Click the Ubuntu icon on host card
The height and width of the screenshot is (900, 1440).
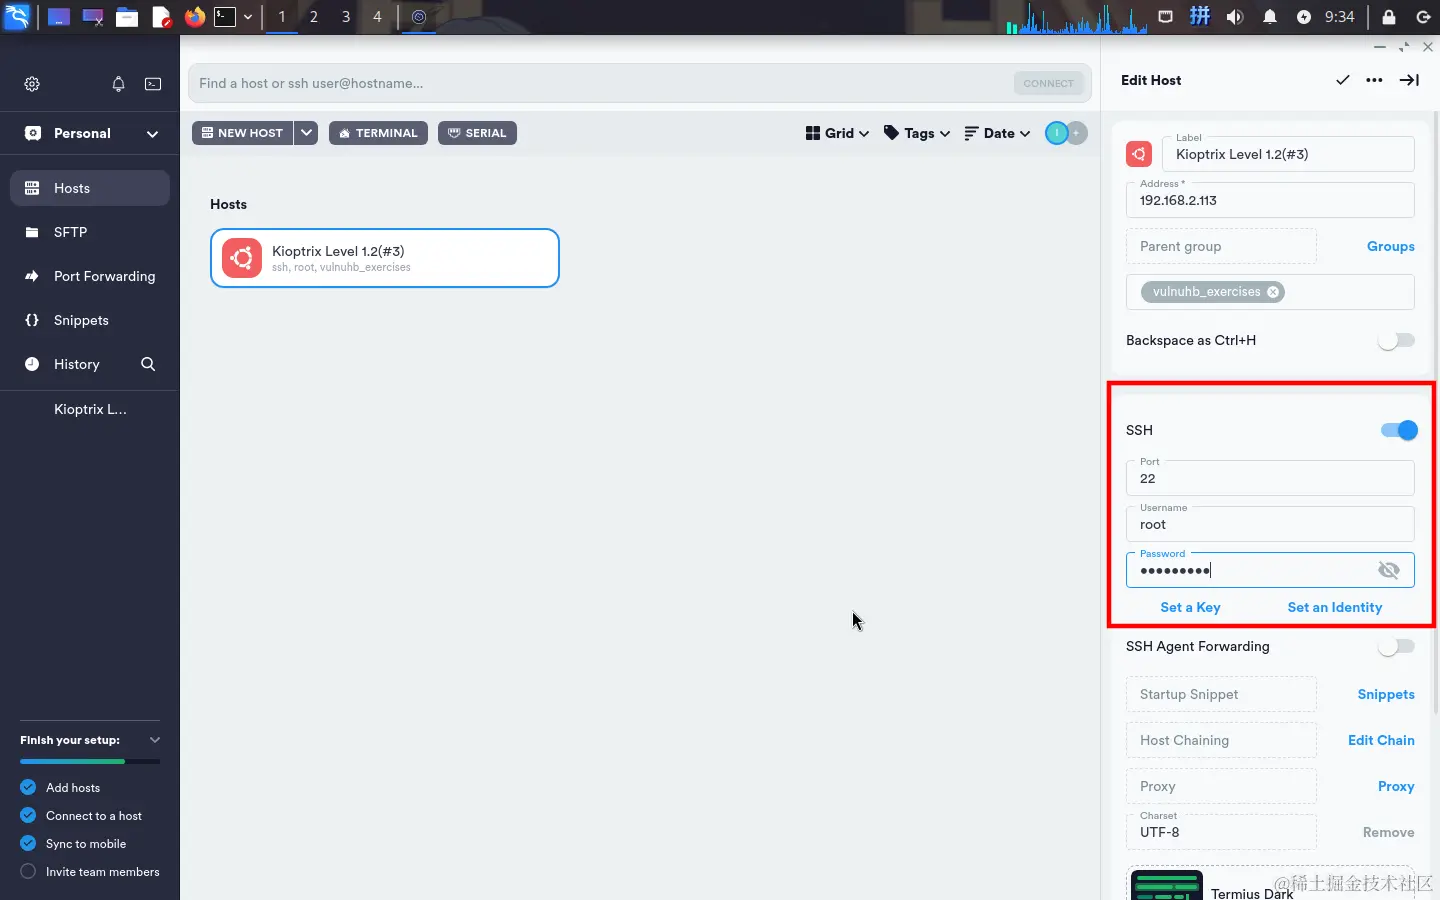point(242,258)
